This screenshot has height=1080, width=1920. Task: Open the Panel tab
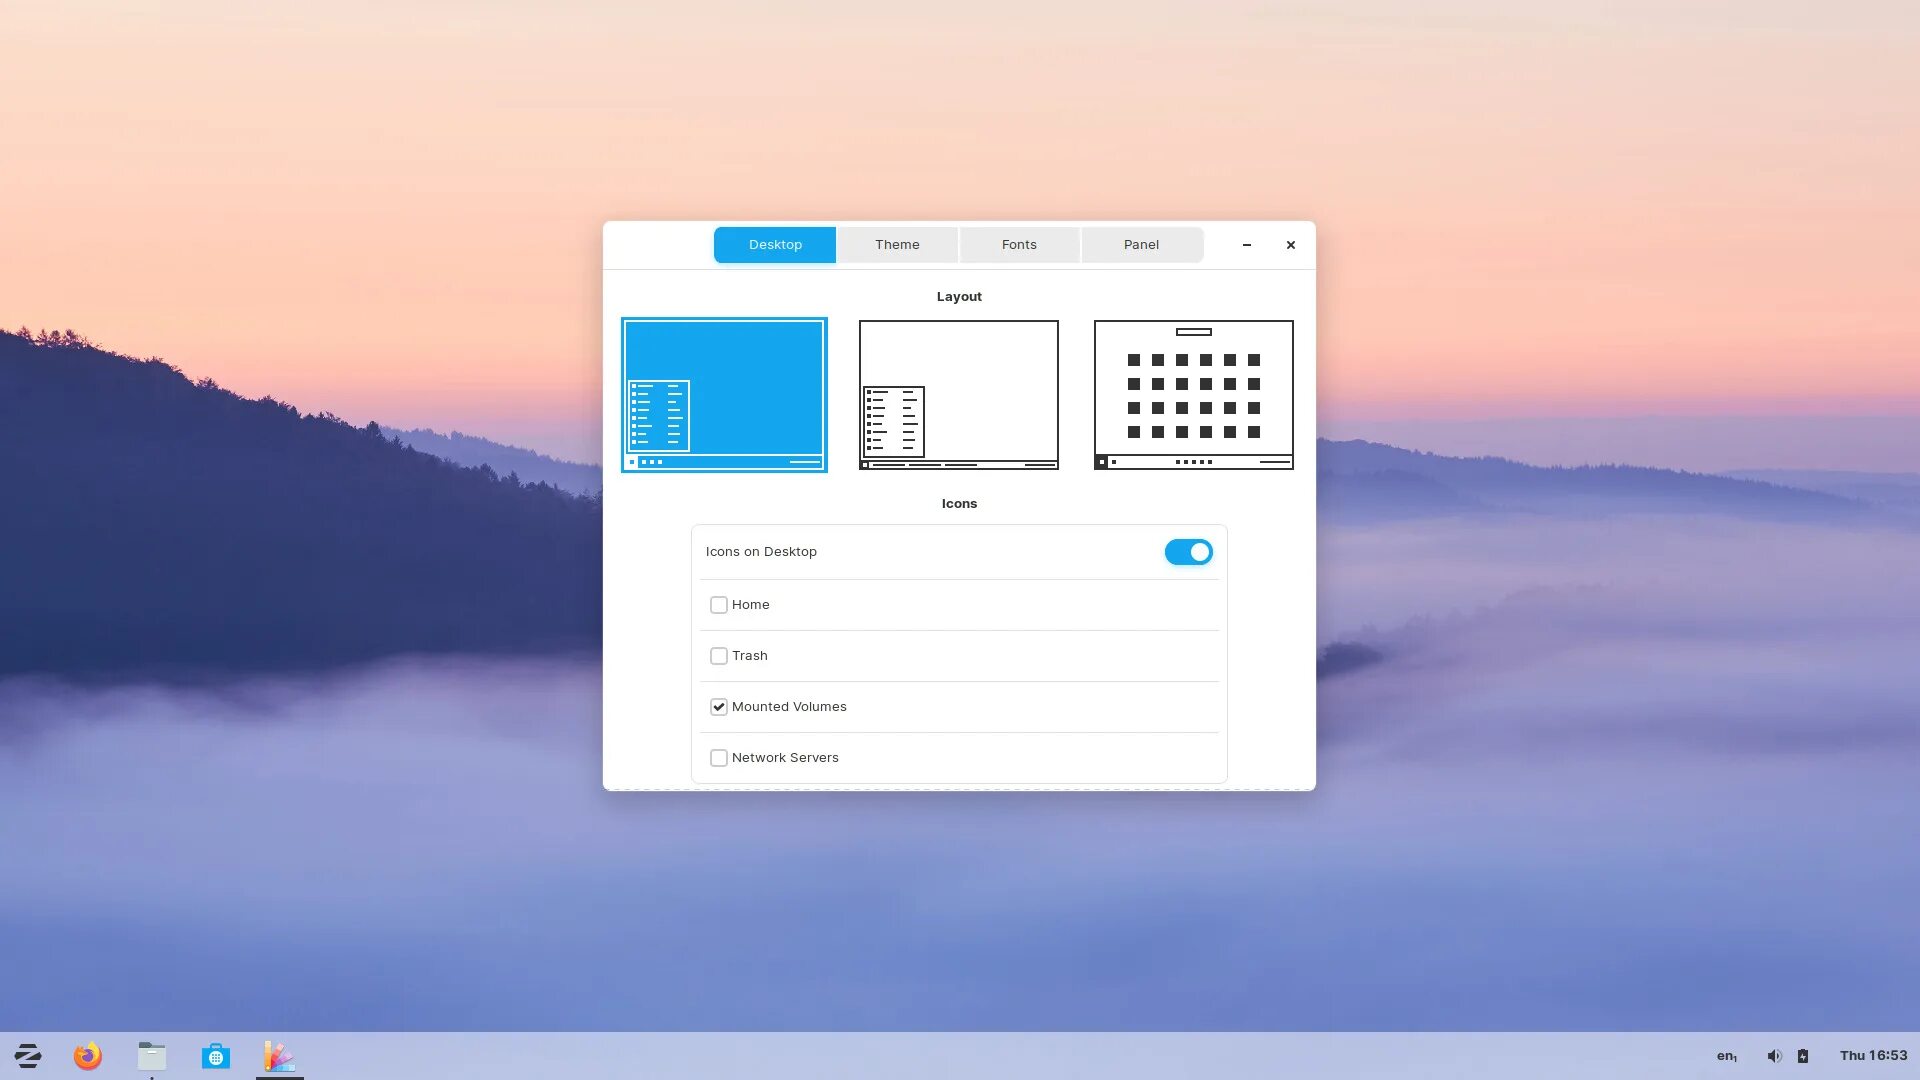(1141, 245)
